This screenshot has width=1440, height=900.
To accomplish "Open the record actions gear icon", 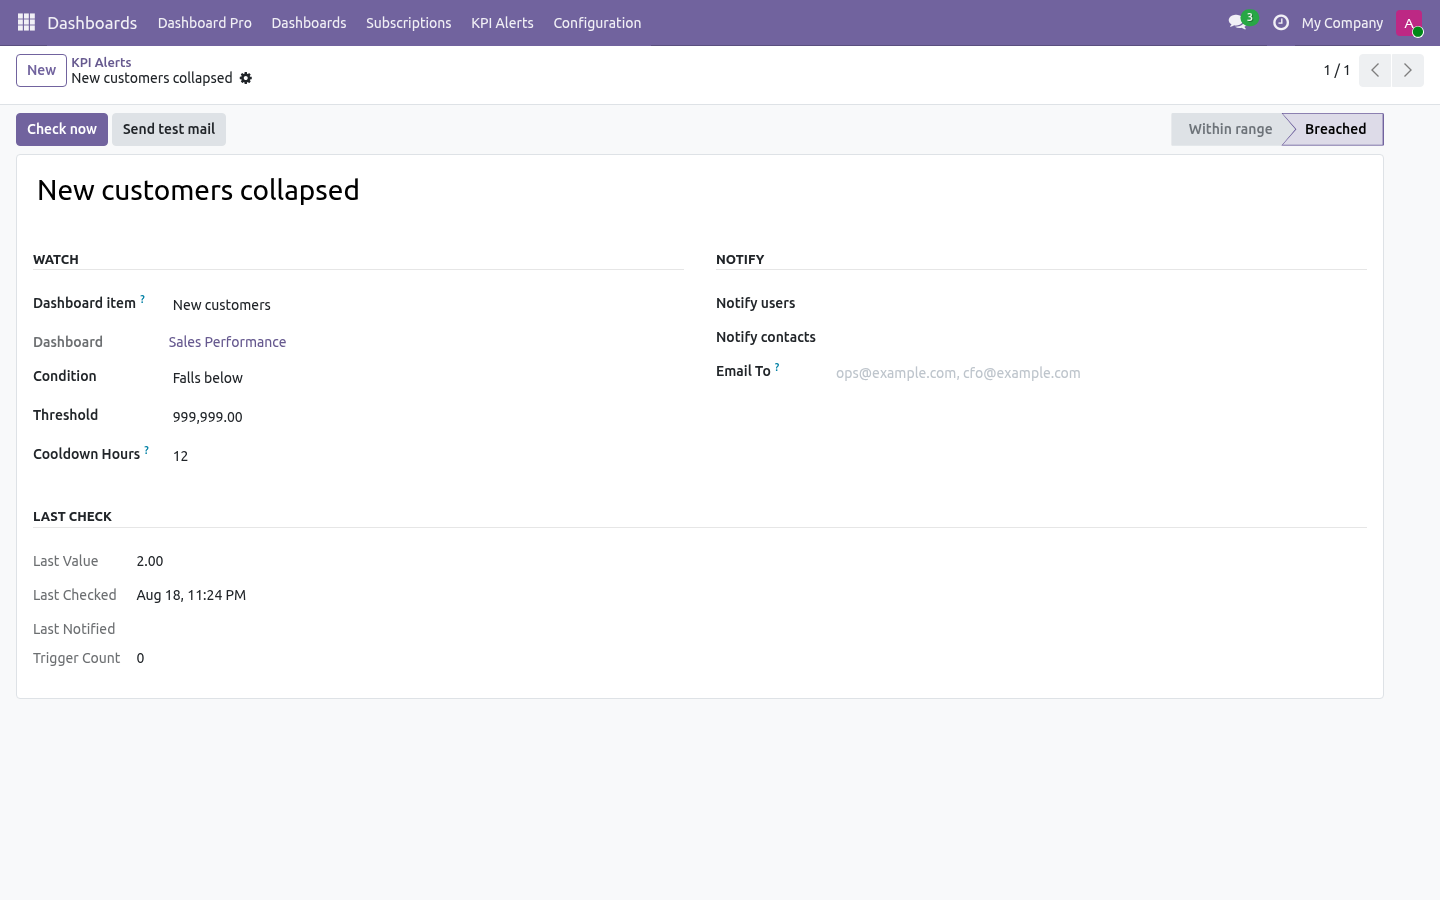I will click(x=246, y=78).
